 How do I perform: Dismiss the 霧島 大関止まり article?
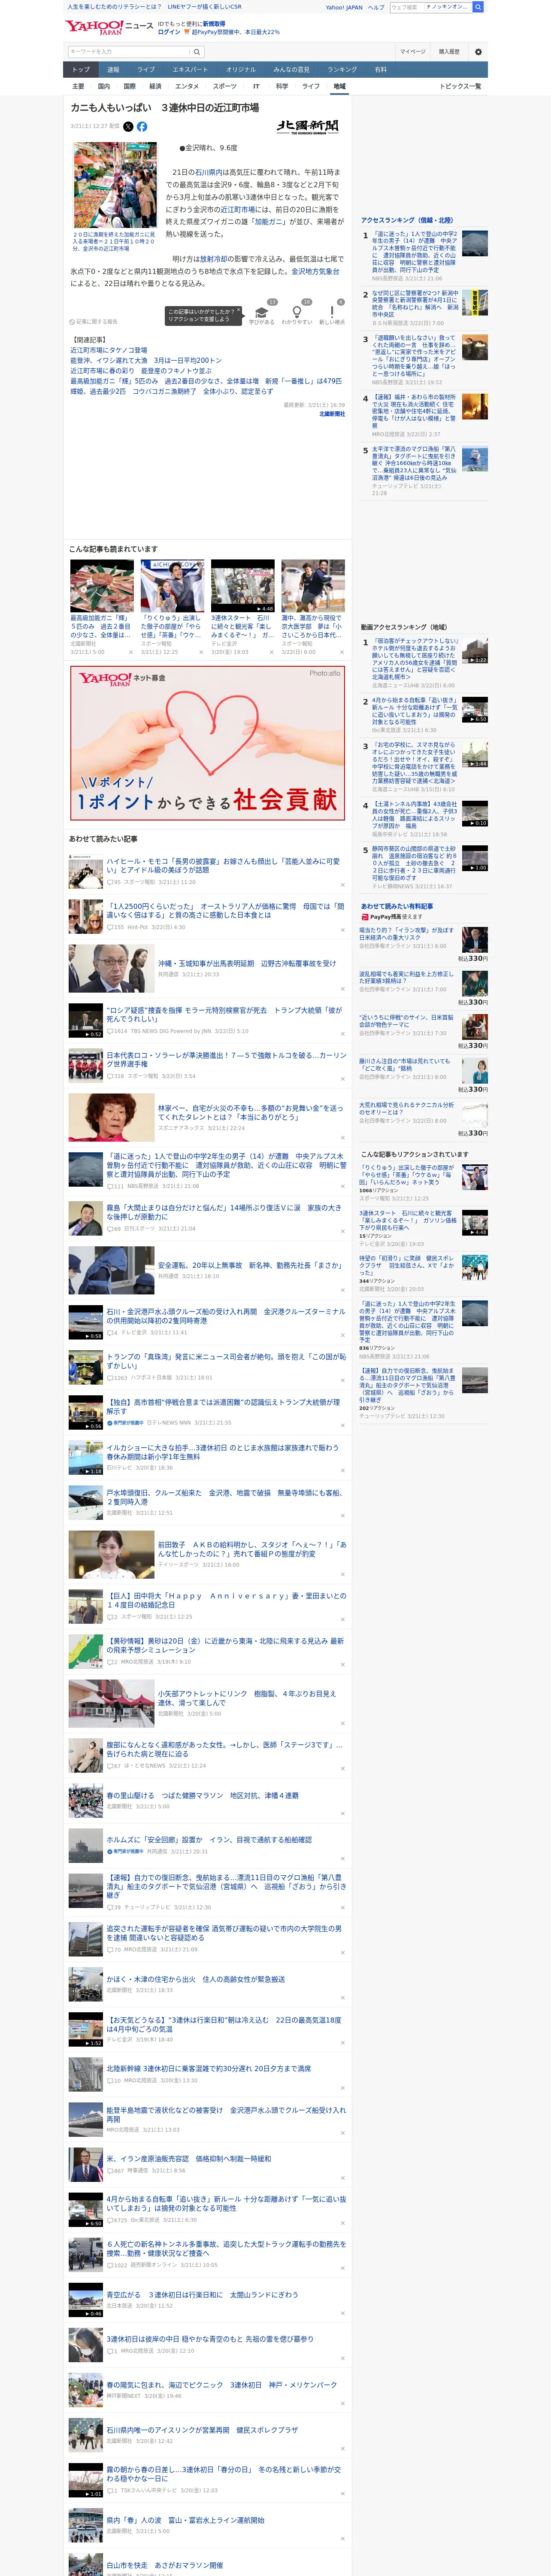pyautogui.click(x=343, y=1230)
